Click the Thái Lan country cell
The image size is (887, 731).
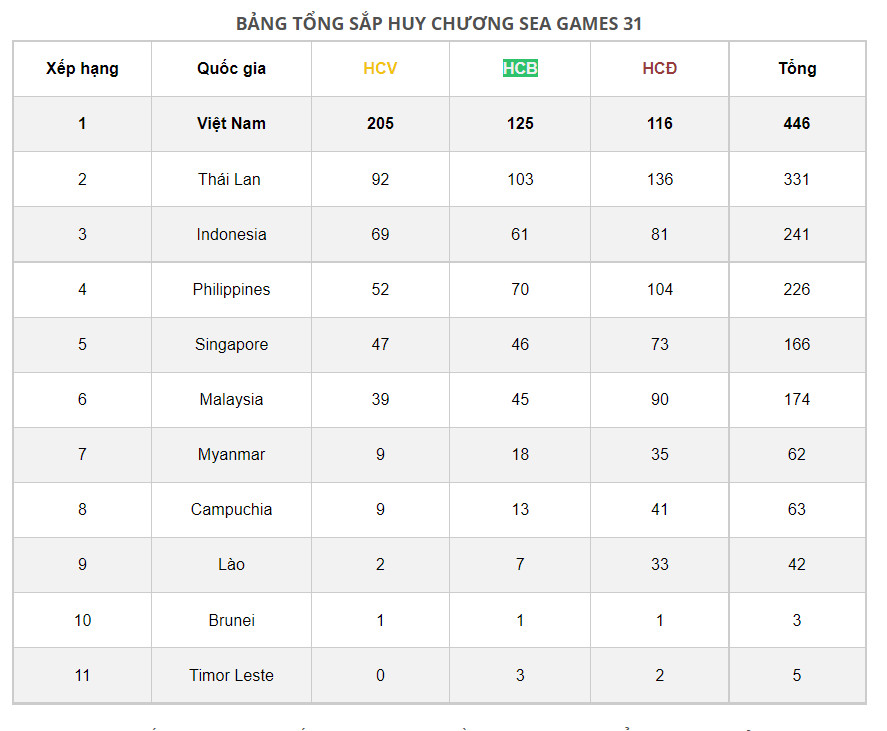click(229, 179)
